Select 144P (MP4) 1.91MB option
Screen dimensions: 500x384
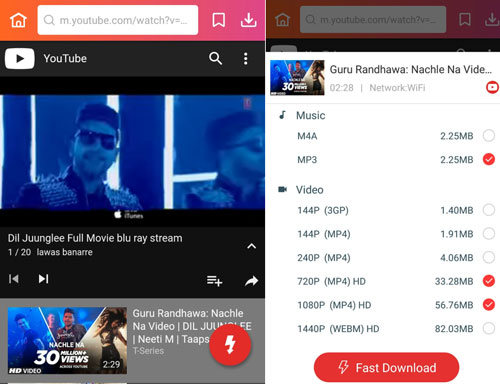(x=489, y=234)
